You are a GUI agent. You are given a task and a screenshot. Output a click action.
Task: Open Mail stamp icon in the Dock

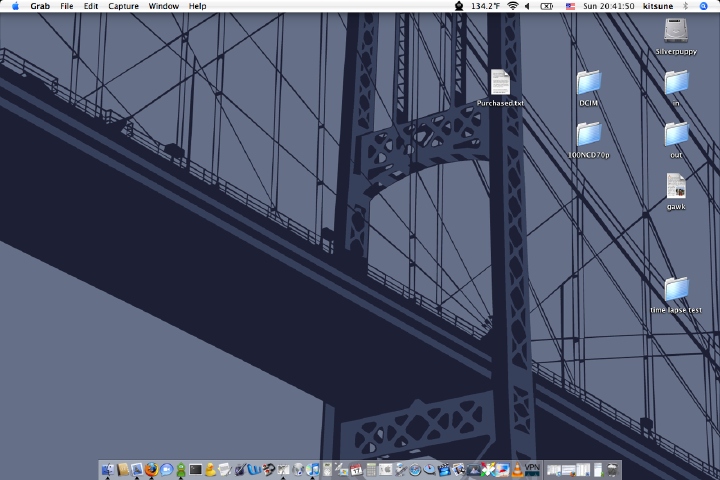pyautogui.click(x=137, y=470)
